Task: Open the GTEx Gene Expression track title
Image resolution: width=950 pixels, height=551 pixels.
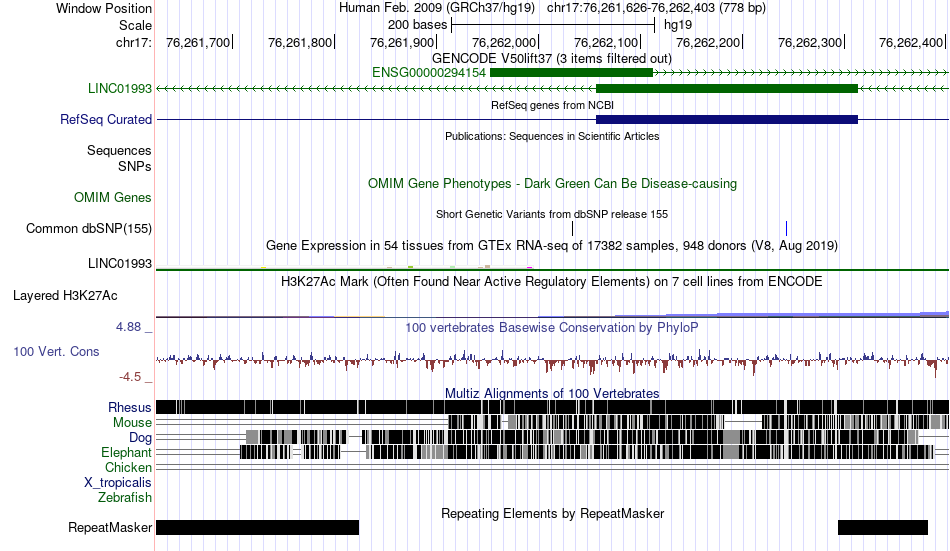Action: click(x=552, y=245)
